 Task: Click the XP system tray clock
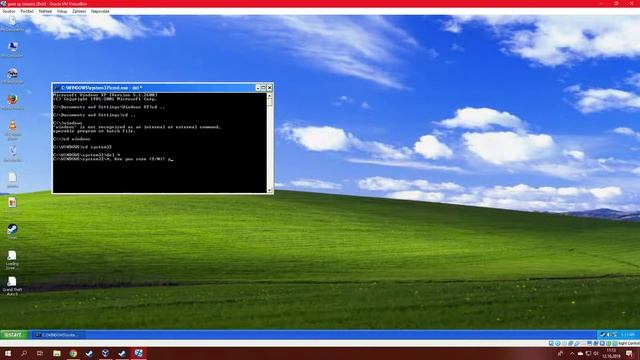628,335
